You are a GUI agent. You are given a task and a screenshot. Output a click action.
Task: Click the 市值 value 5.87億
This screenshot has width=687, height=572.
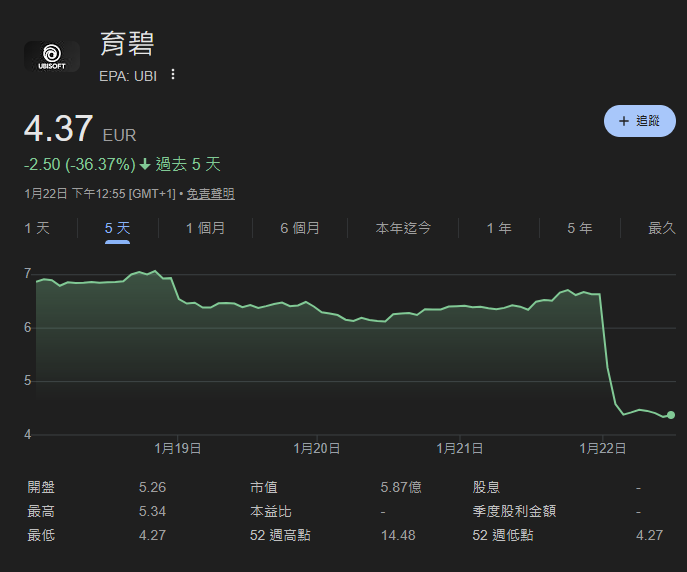coord(401,487)
